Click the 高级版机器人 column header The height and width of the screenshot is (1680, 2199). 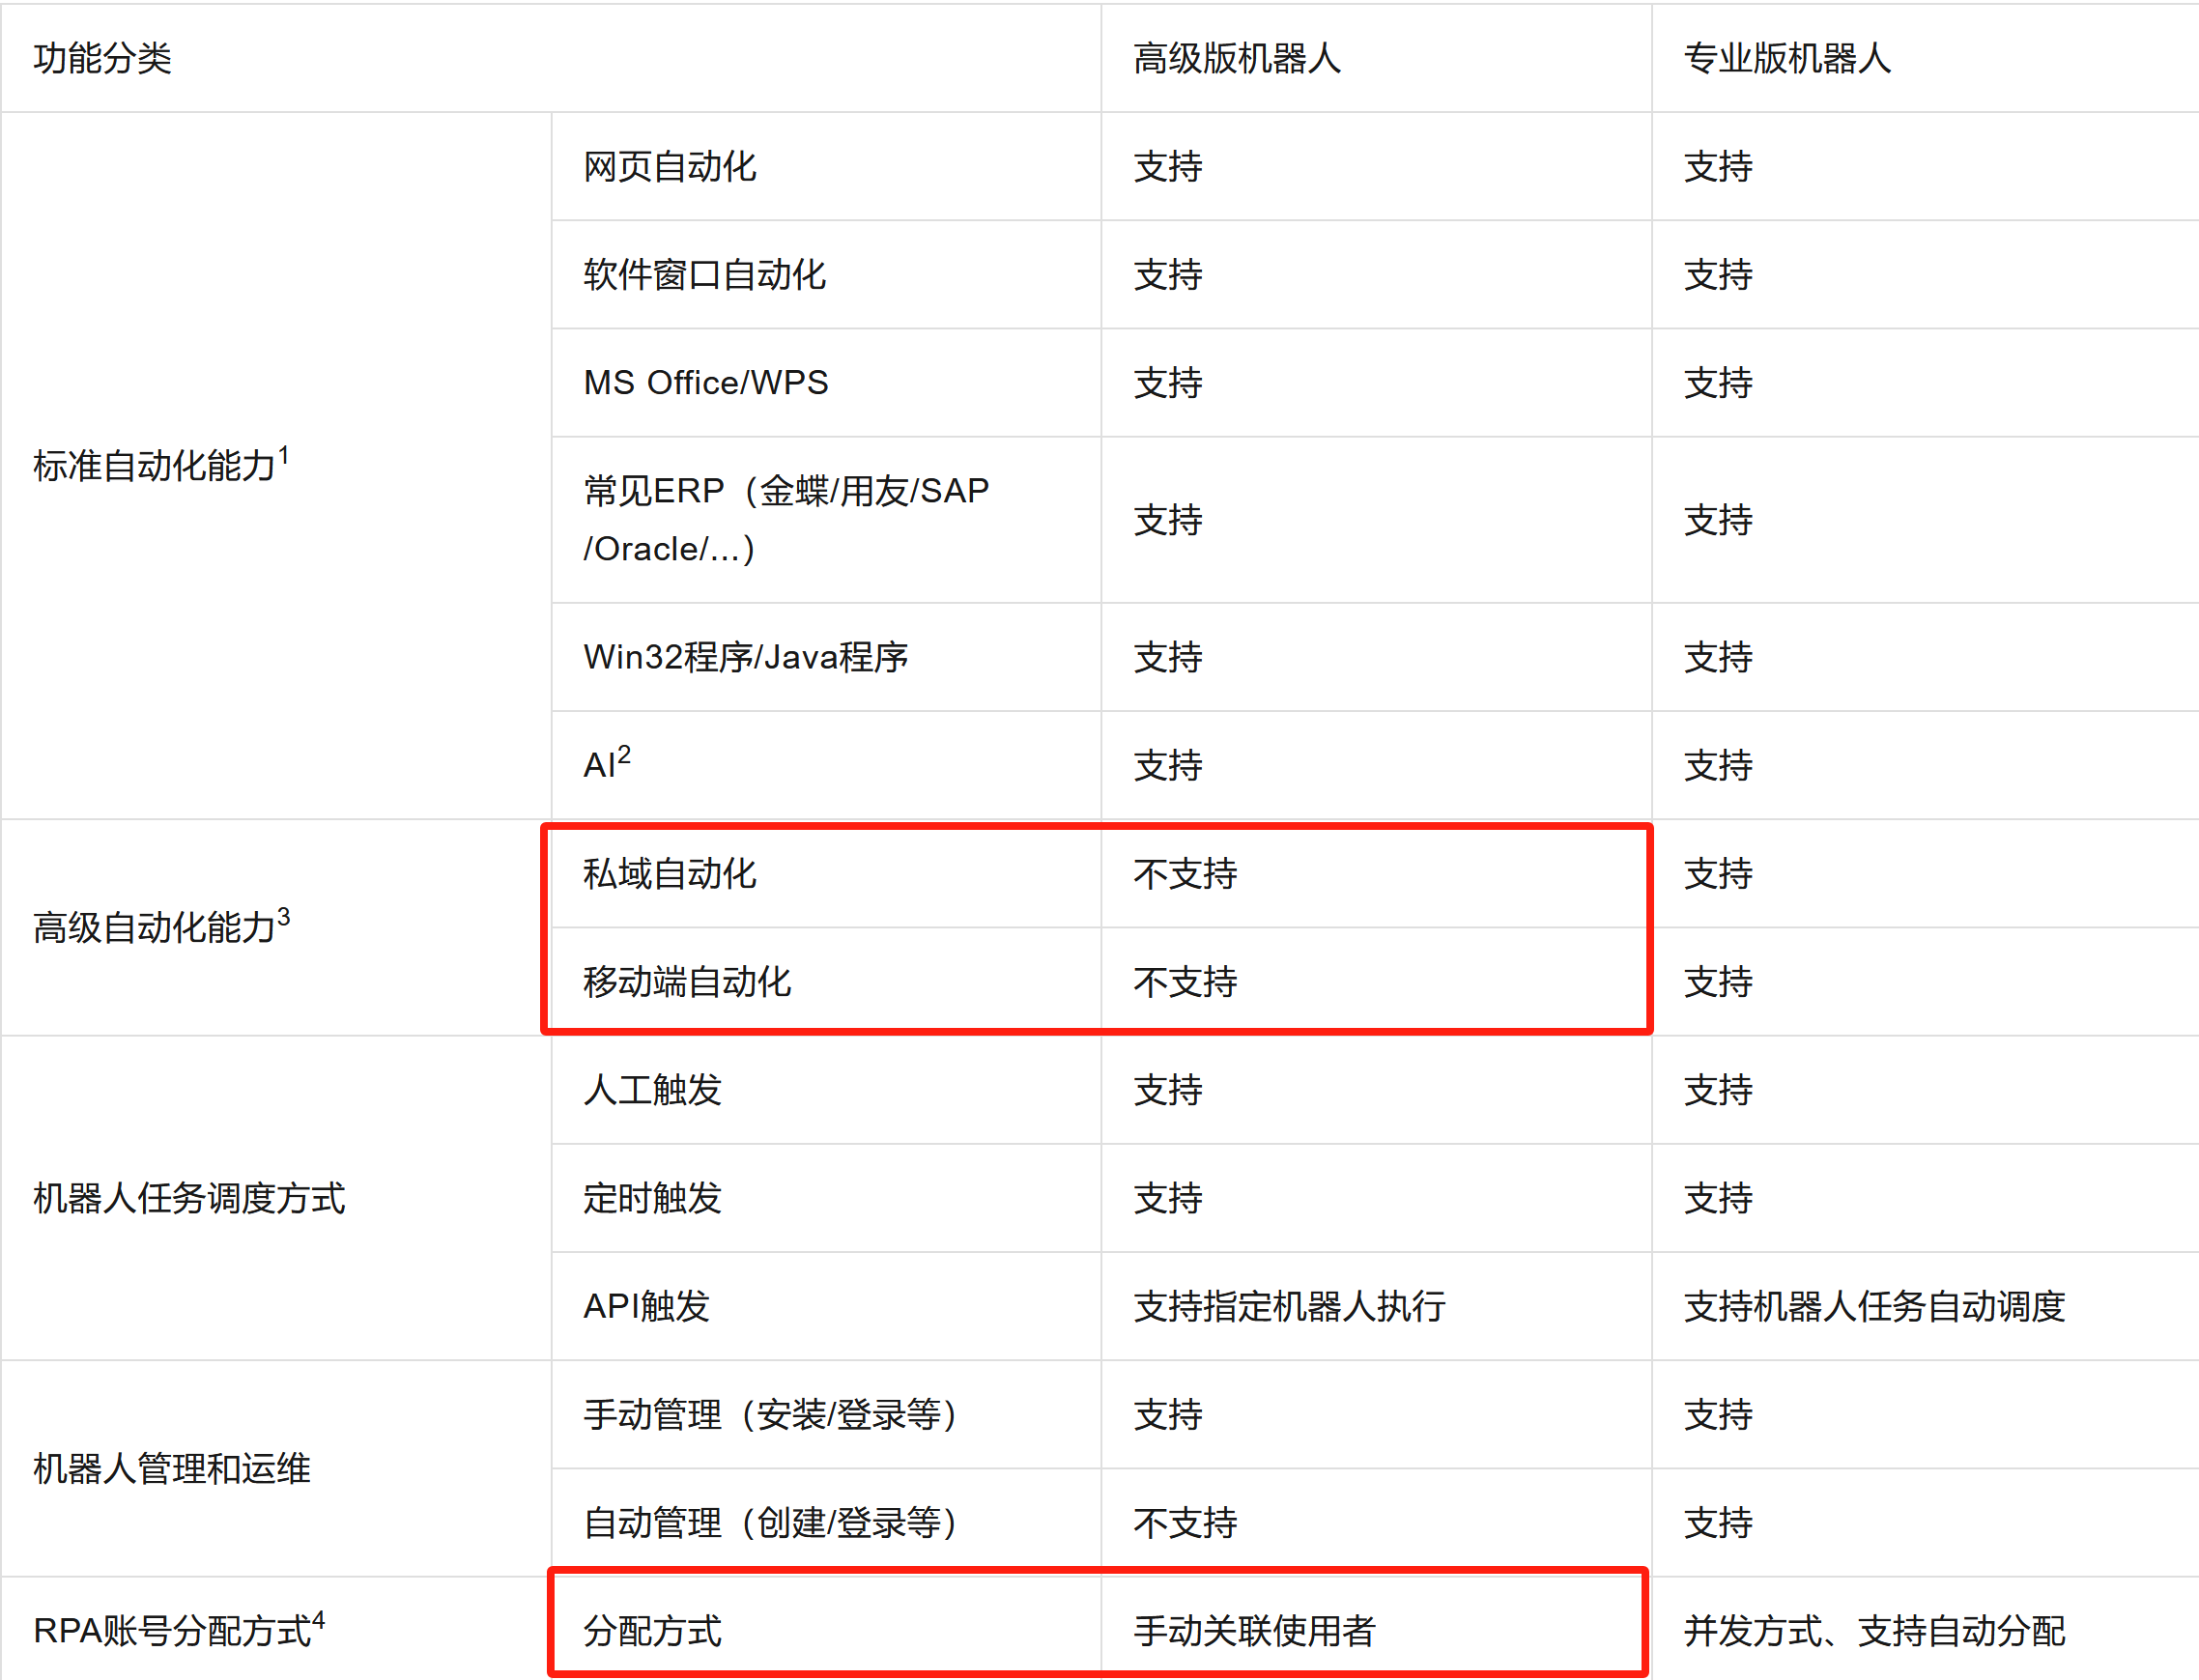[x=1236, y=58]
